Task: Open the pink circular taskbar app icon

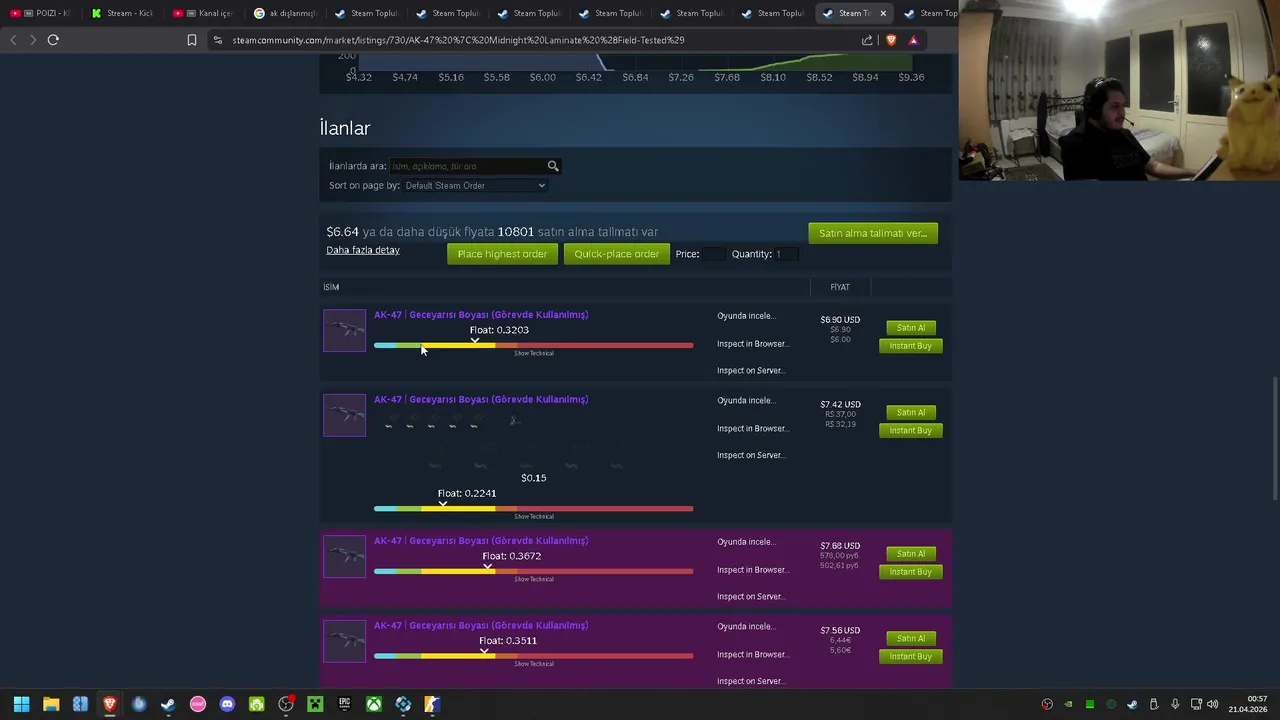Action: click(x=198, y=704)
